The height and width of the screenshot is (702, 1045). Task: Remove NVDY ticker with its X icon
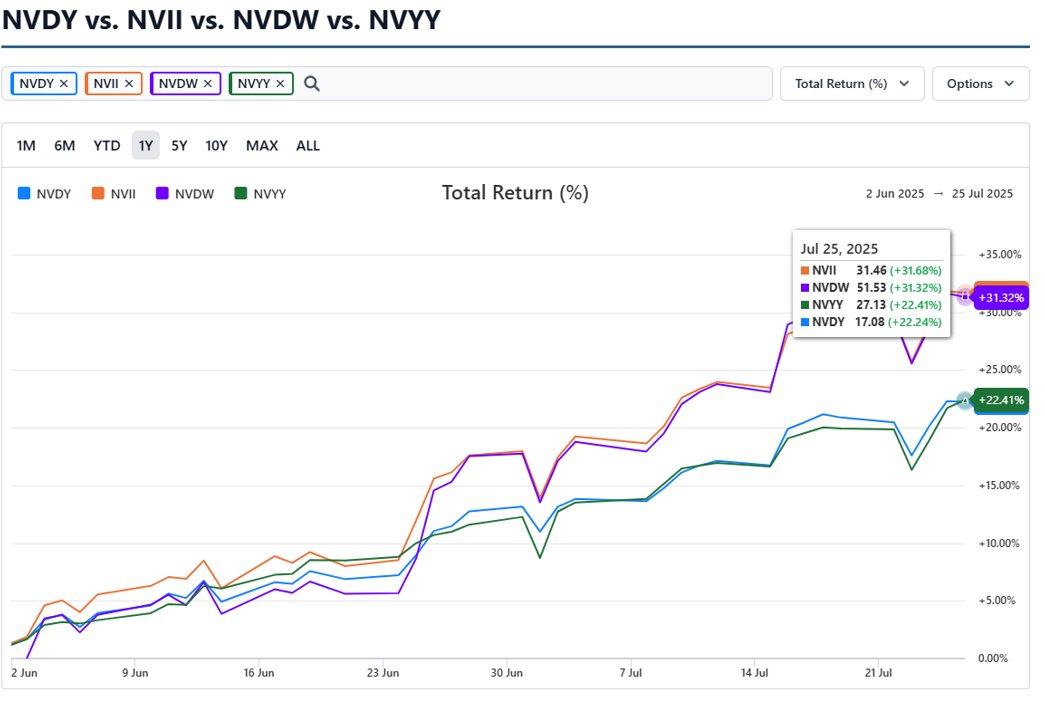(64, 84)
